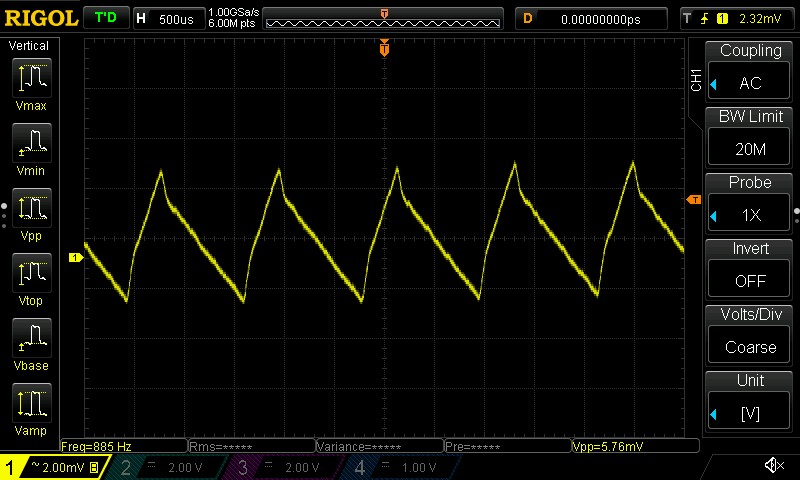
Task: Click the Pre measurement readout
Action: pyautogui.click(x=508, y=446)
